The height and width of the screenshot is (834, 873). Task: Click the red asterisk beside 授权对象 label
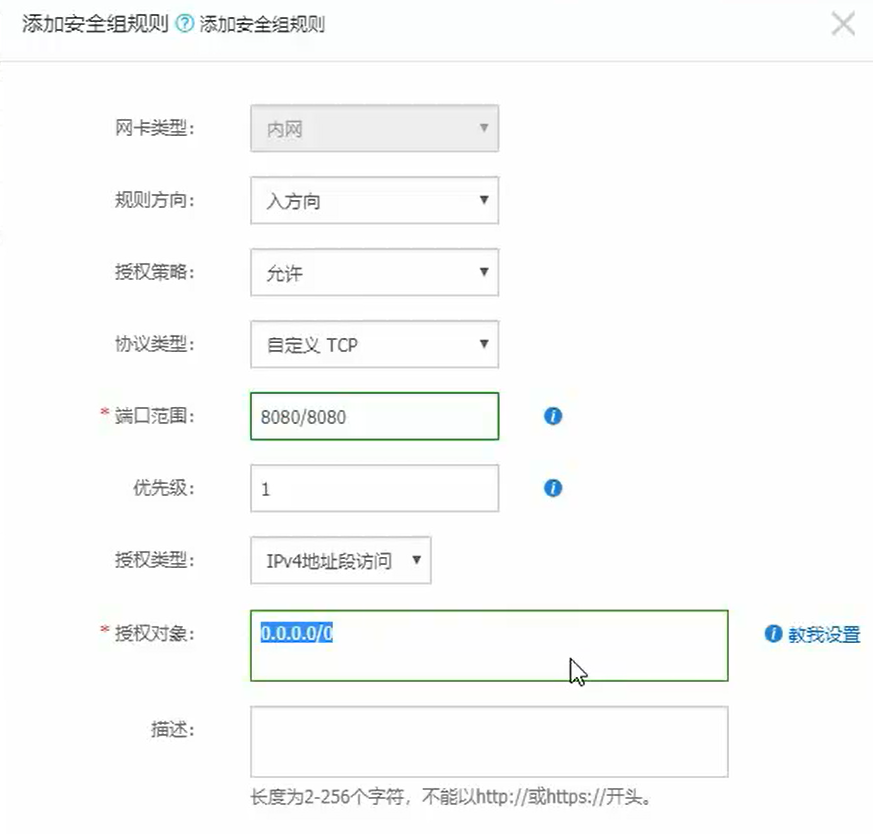pyautogui.click(x=104, y=631)
